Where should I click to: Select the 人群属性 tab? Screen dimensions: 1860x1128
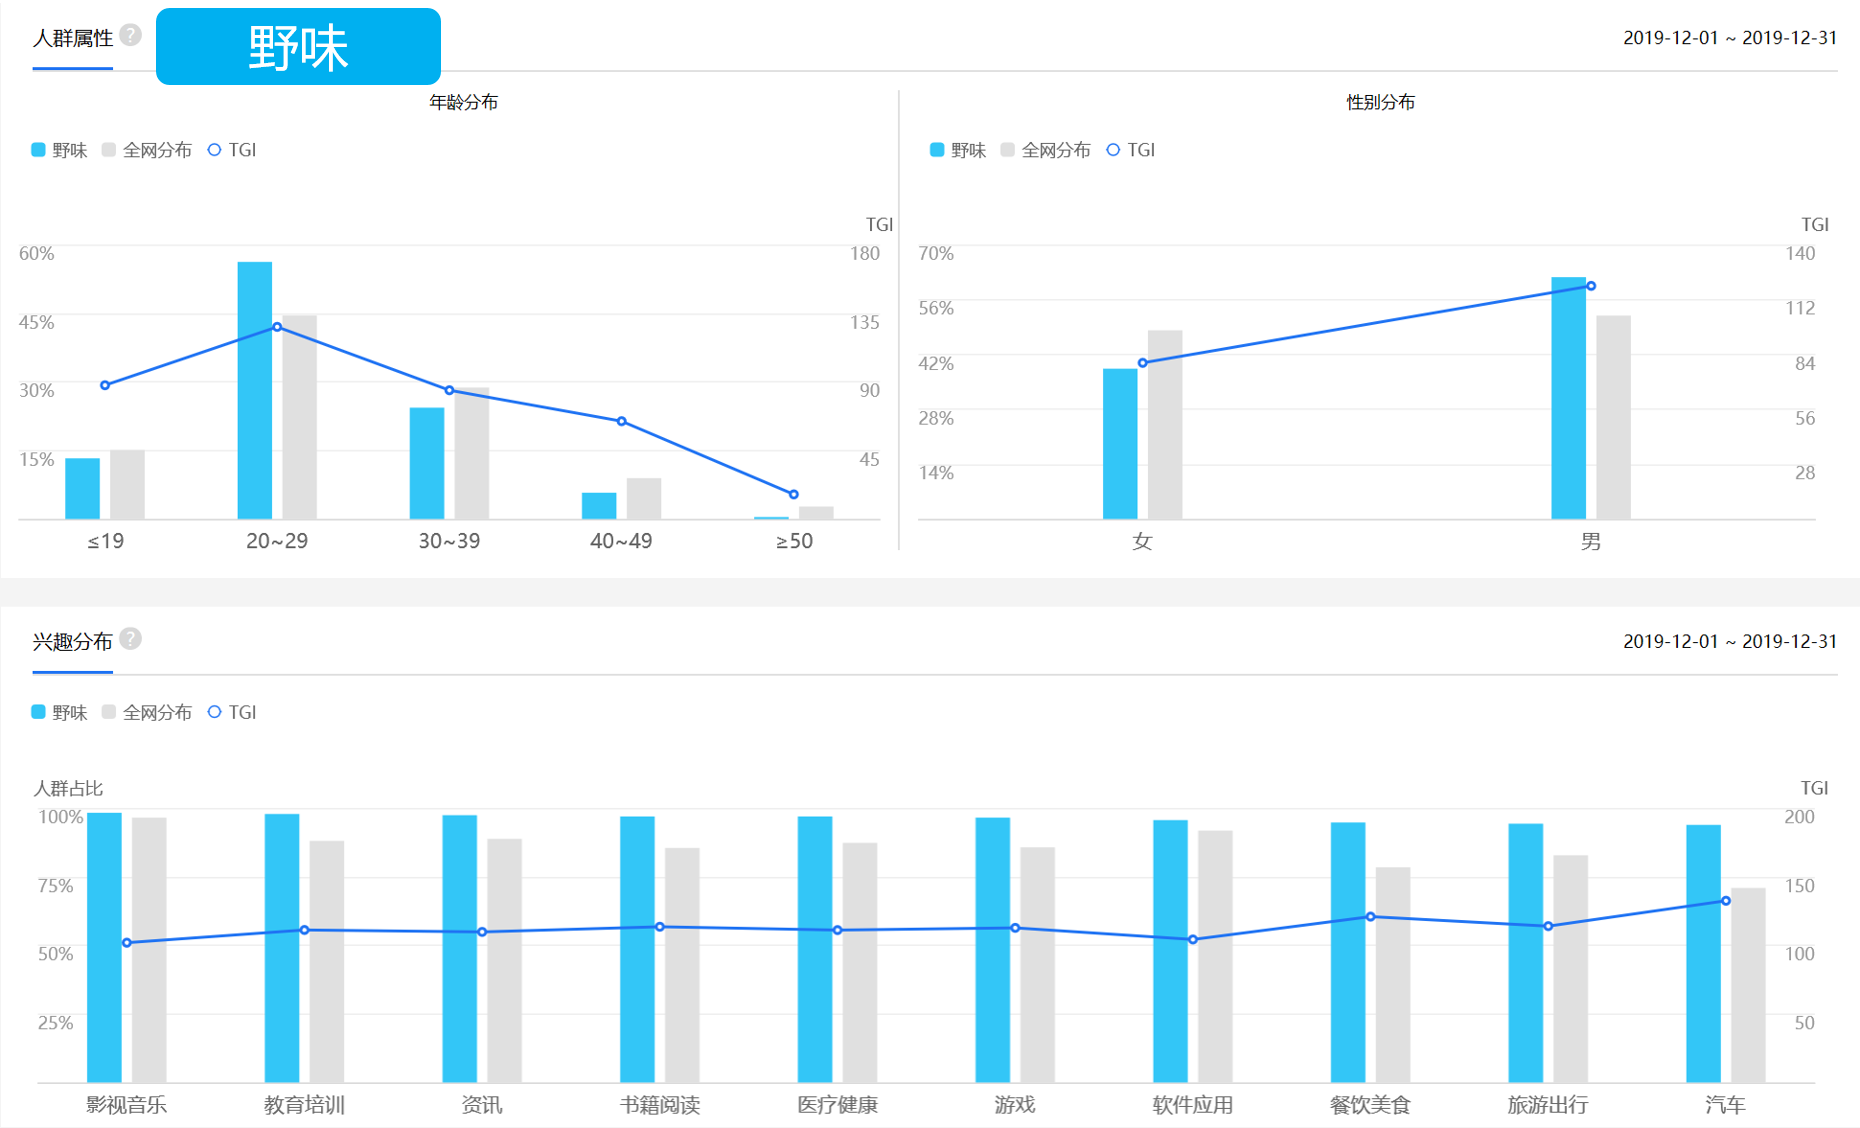point(72,39)
